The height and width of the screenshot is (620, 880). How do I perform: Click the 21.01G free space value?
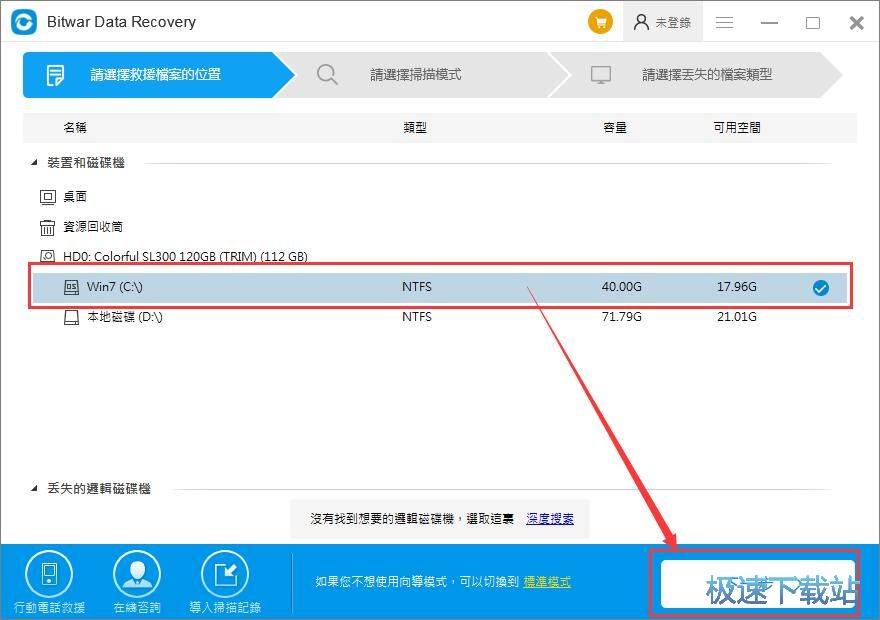(736, 316)
